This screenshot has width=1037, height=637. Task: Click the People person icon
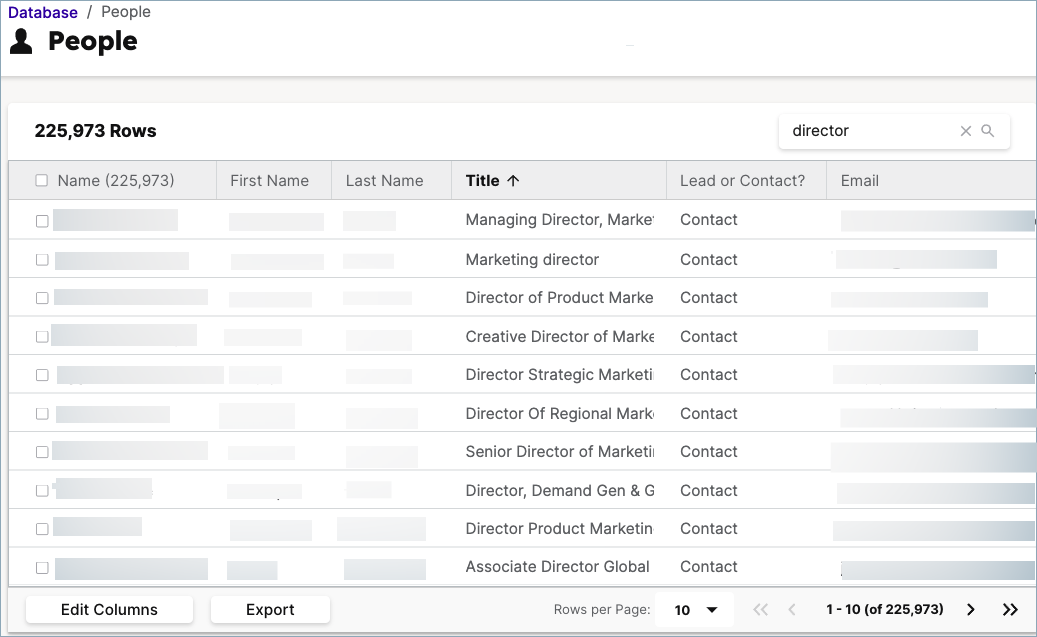click(x=21, y=41)
